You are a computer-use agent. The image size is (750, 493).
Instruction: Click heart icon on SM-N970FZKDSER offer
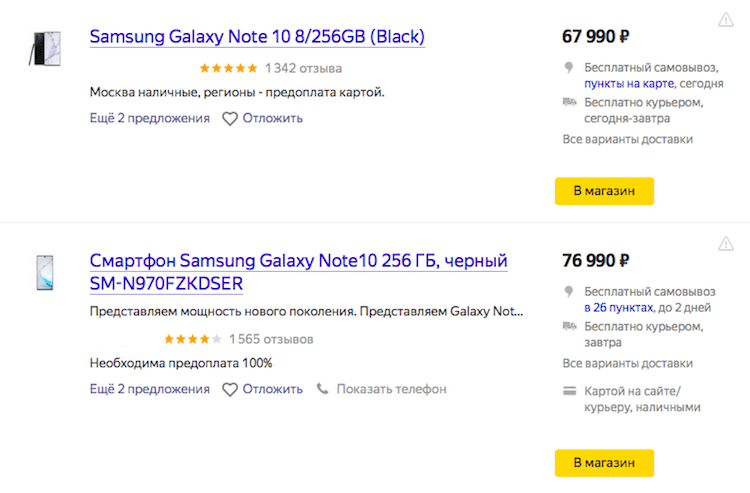click(230, 389)
